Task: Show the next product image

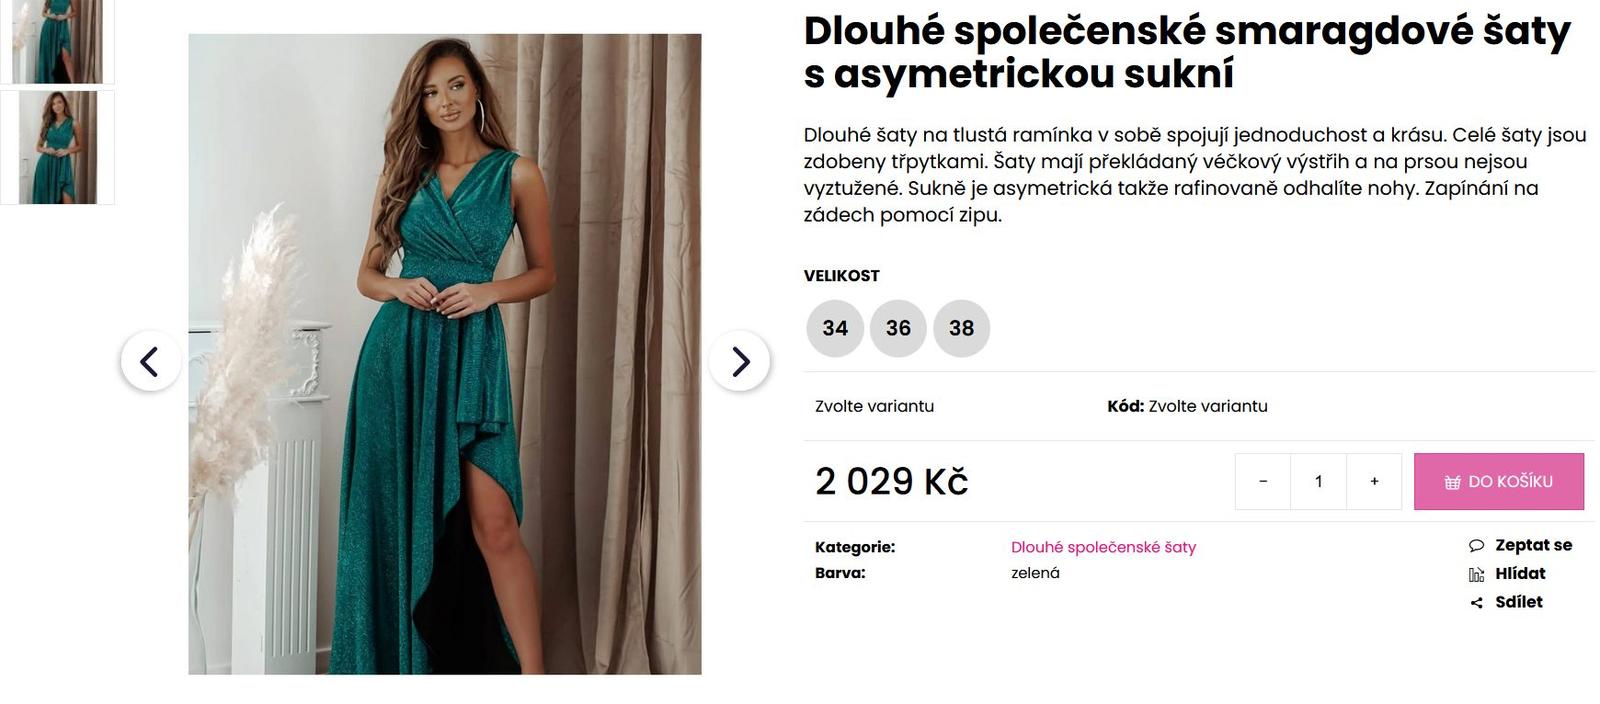Action: click(x=739, y=361)
